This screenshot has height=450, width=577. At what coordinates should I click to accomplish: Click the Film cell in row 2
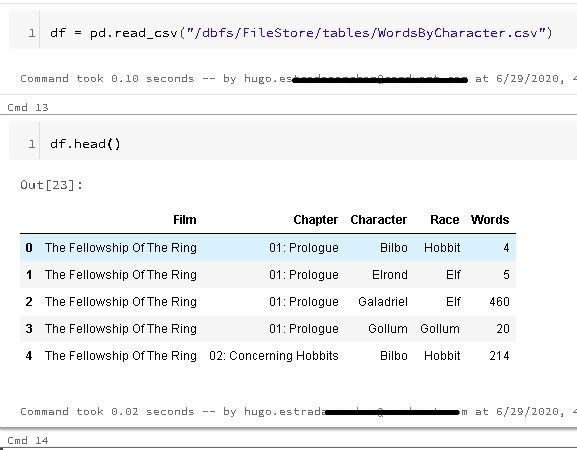[x=121, y=302]
